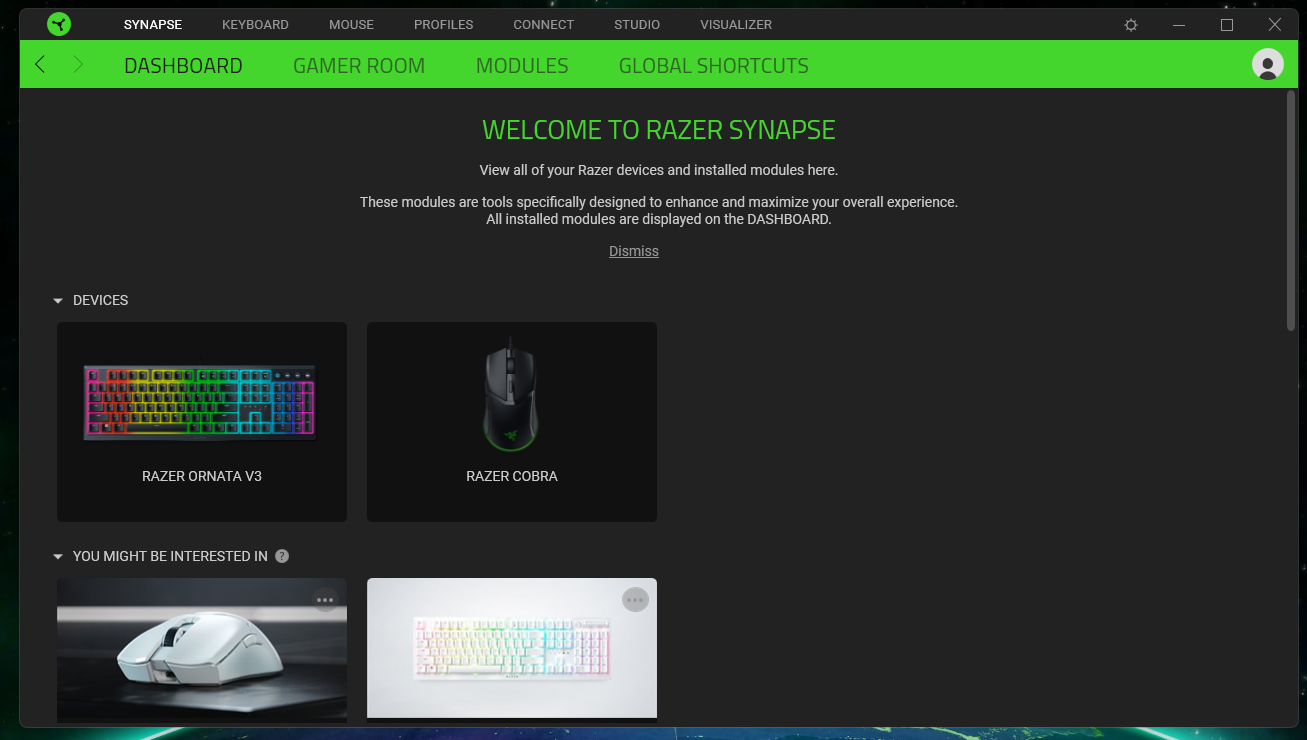Open the user profile avatar
The height and width of the screenshot is (740, 1307).
tap(1268, 64)
